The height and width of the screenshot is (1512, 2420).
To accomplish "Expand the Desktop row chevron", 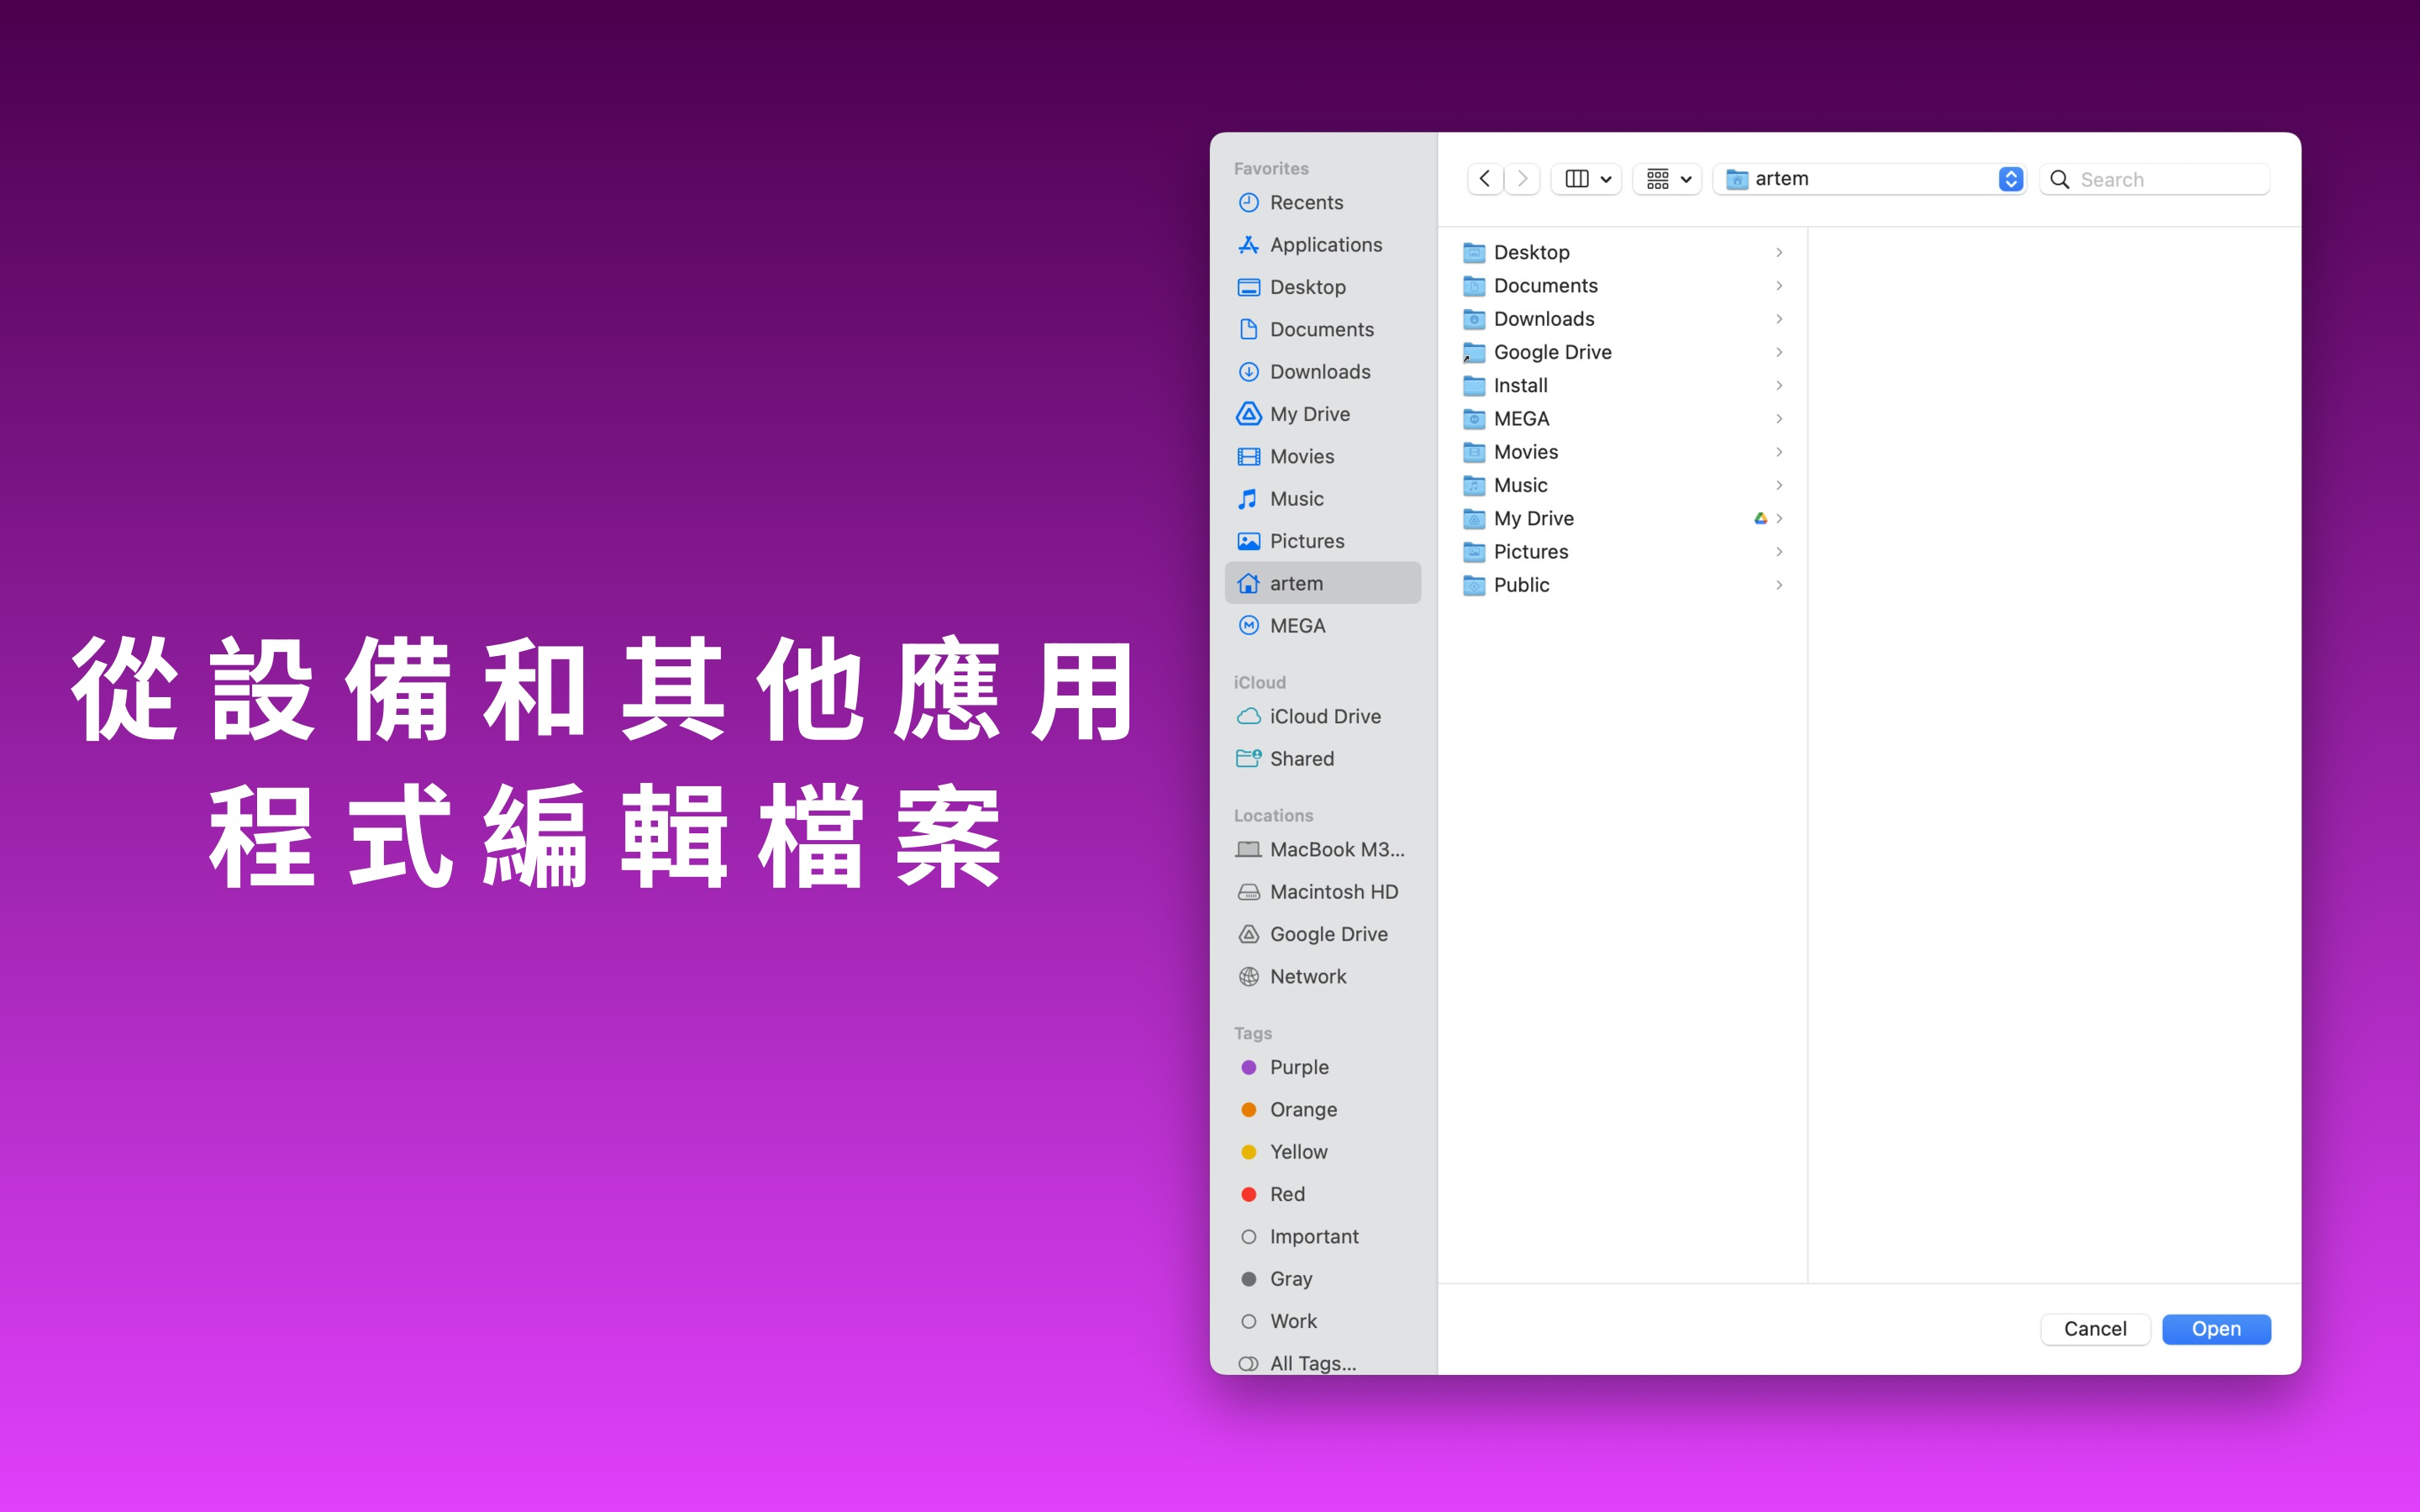I will click(1779, 252).
